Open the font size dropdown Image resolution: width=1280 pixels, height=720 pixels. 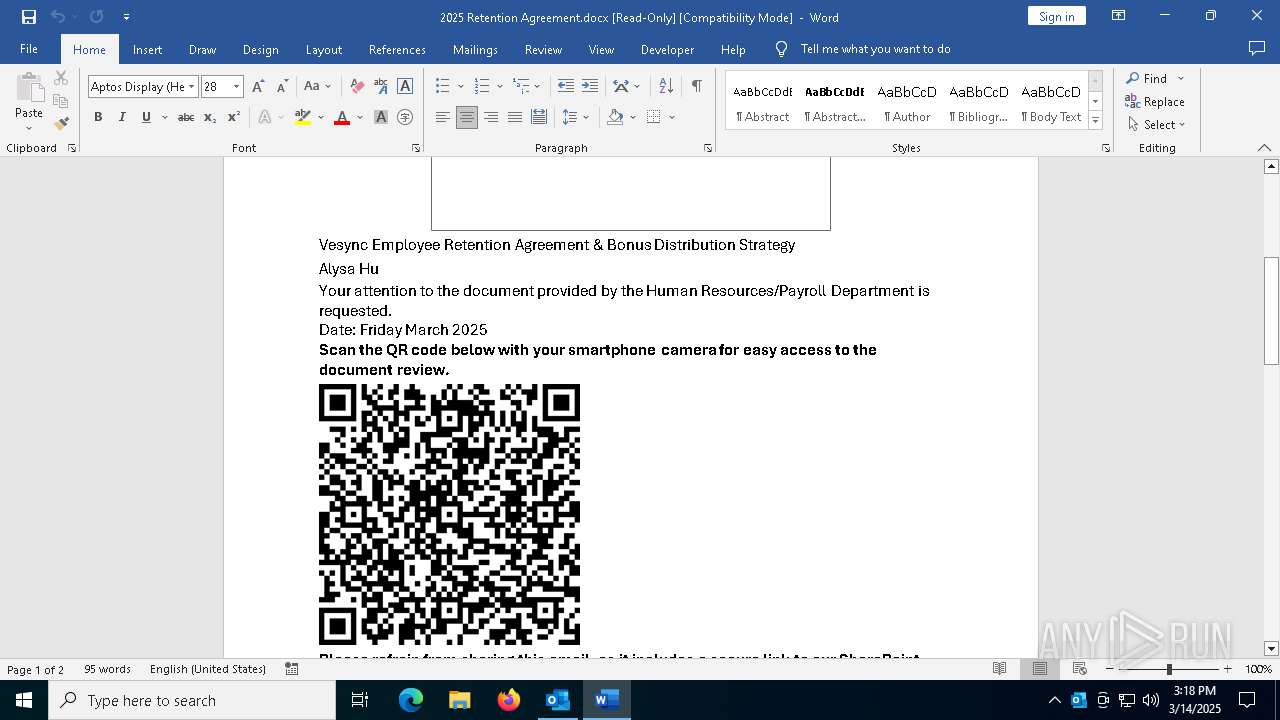pos(237,87)
